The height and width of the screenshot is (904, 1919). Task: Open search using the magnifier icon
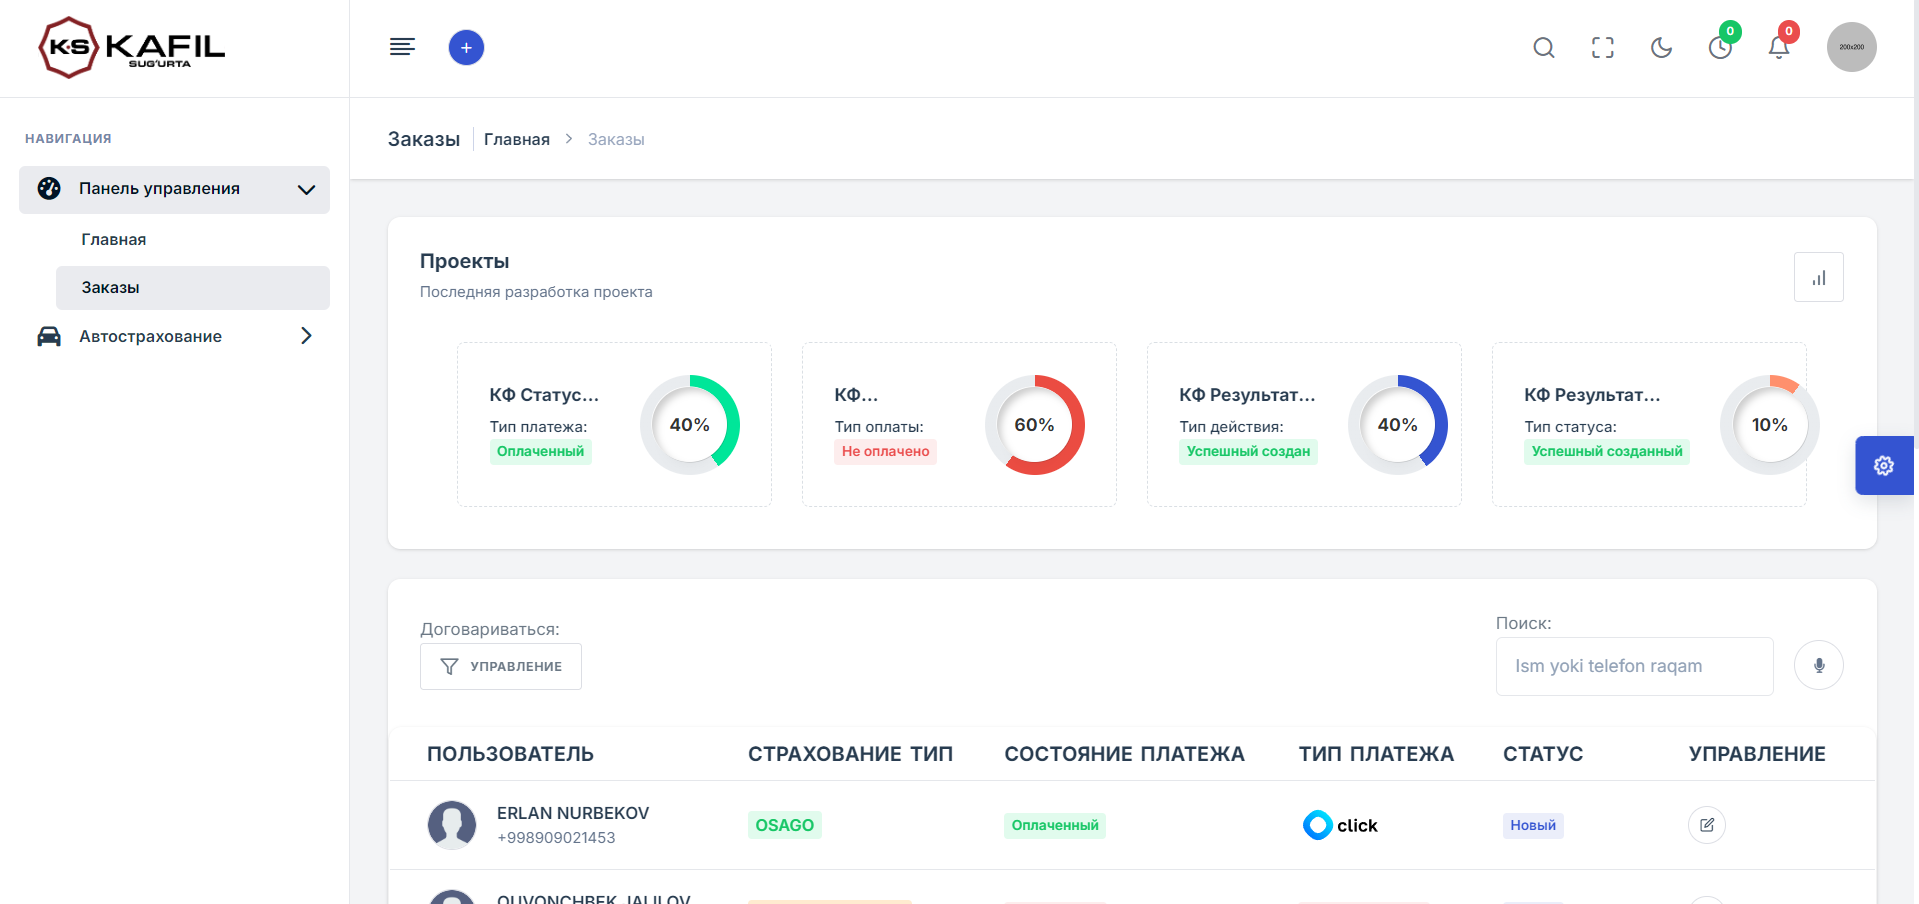1543,47
